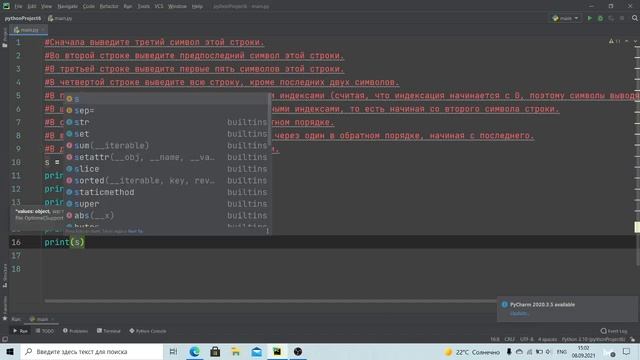This screenshot has width=640, height=360.
Task: Select completion suggestion 'sep='
Action: tap(167, 110)
